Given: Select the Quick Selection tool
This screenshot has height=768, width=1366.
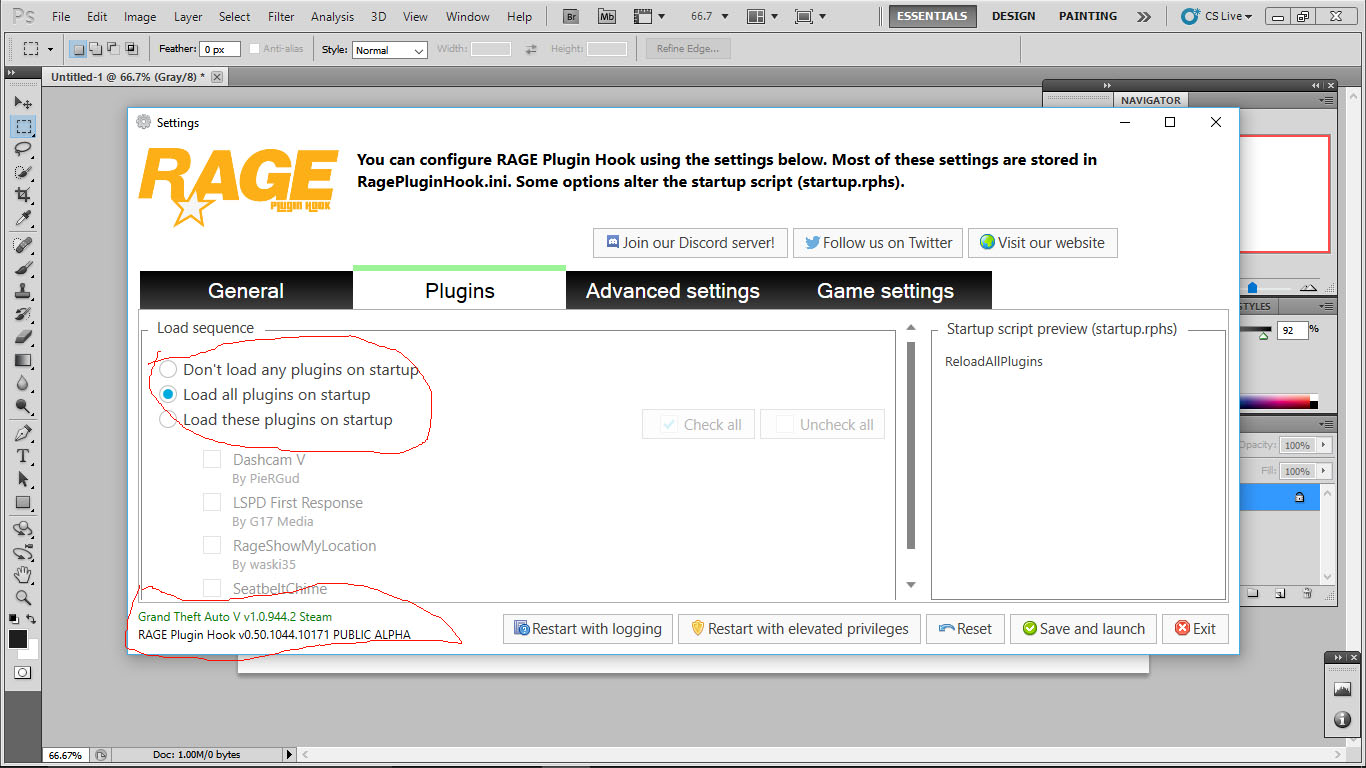Looking at the screenshot, I should (x=22, y=172).
